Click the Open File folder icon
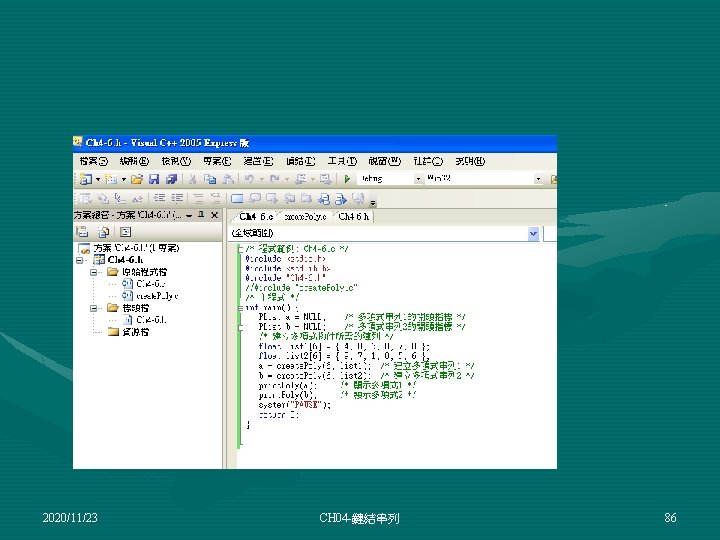 (137, 179)
